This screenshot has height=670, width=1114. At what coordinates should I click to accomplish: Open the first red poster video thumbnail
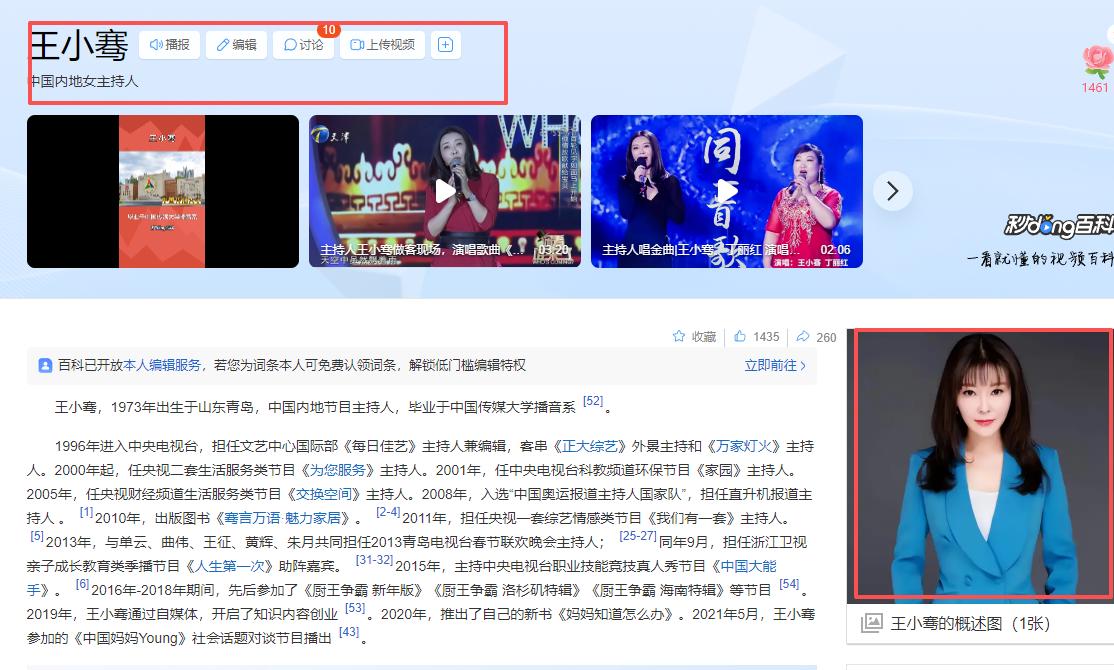click(162, 191)
